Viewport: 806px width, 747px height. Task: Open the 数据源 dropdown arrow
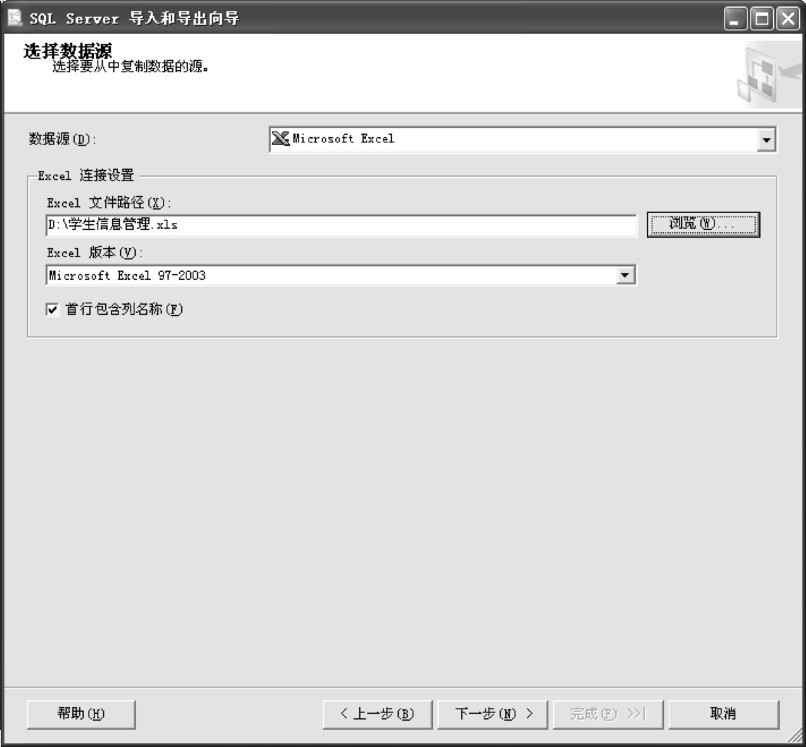[x=766, y=140]
